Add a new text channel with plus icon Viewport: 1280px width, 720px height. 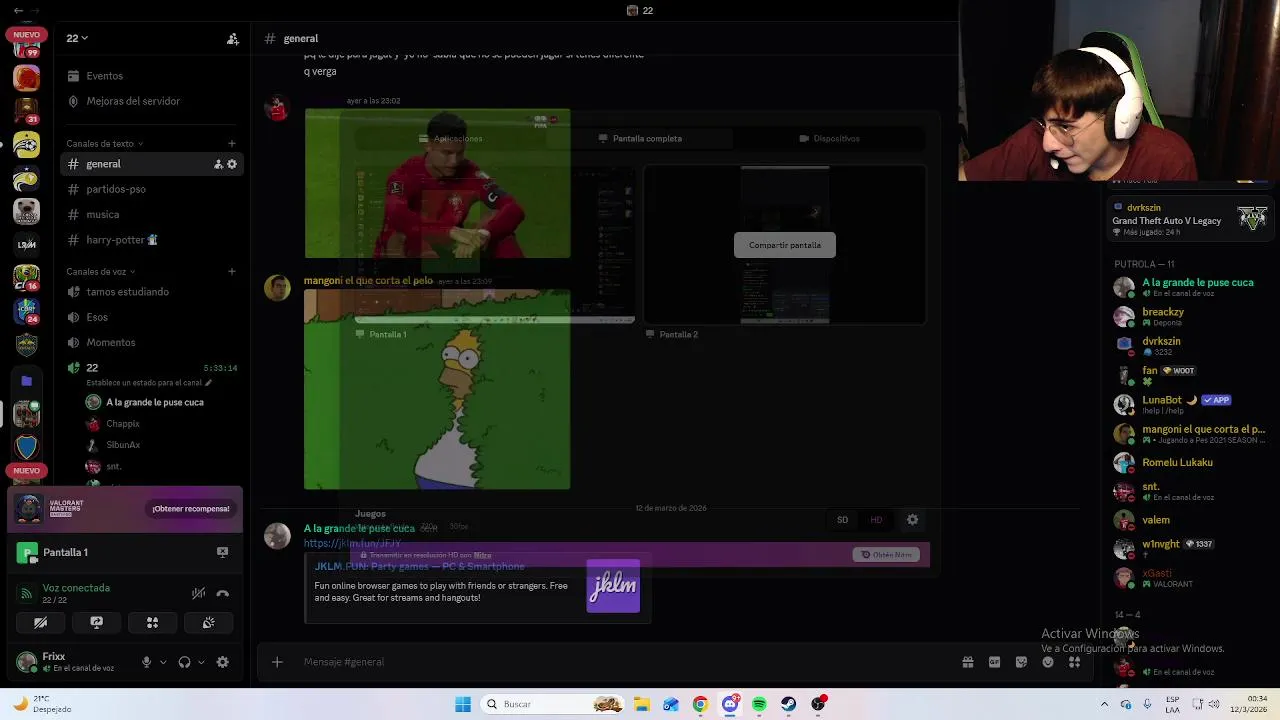[x=232, y=144]
